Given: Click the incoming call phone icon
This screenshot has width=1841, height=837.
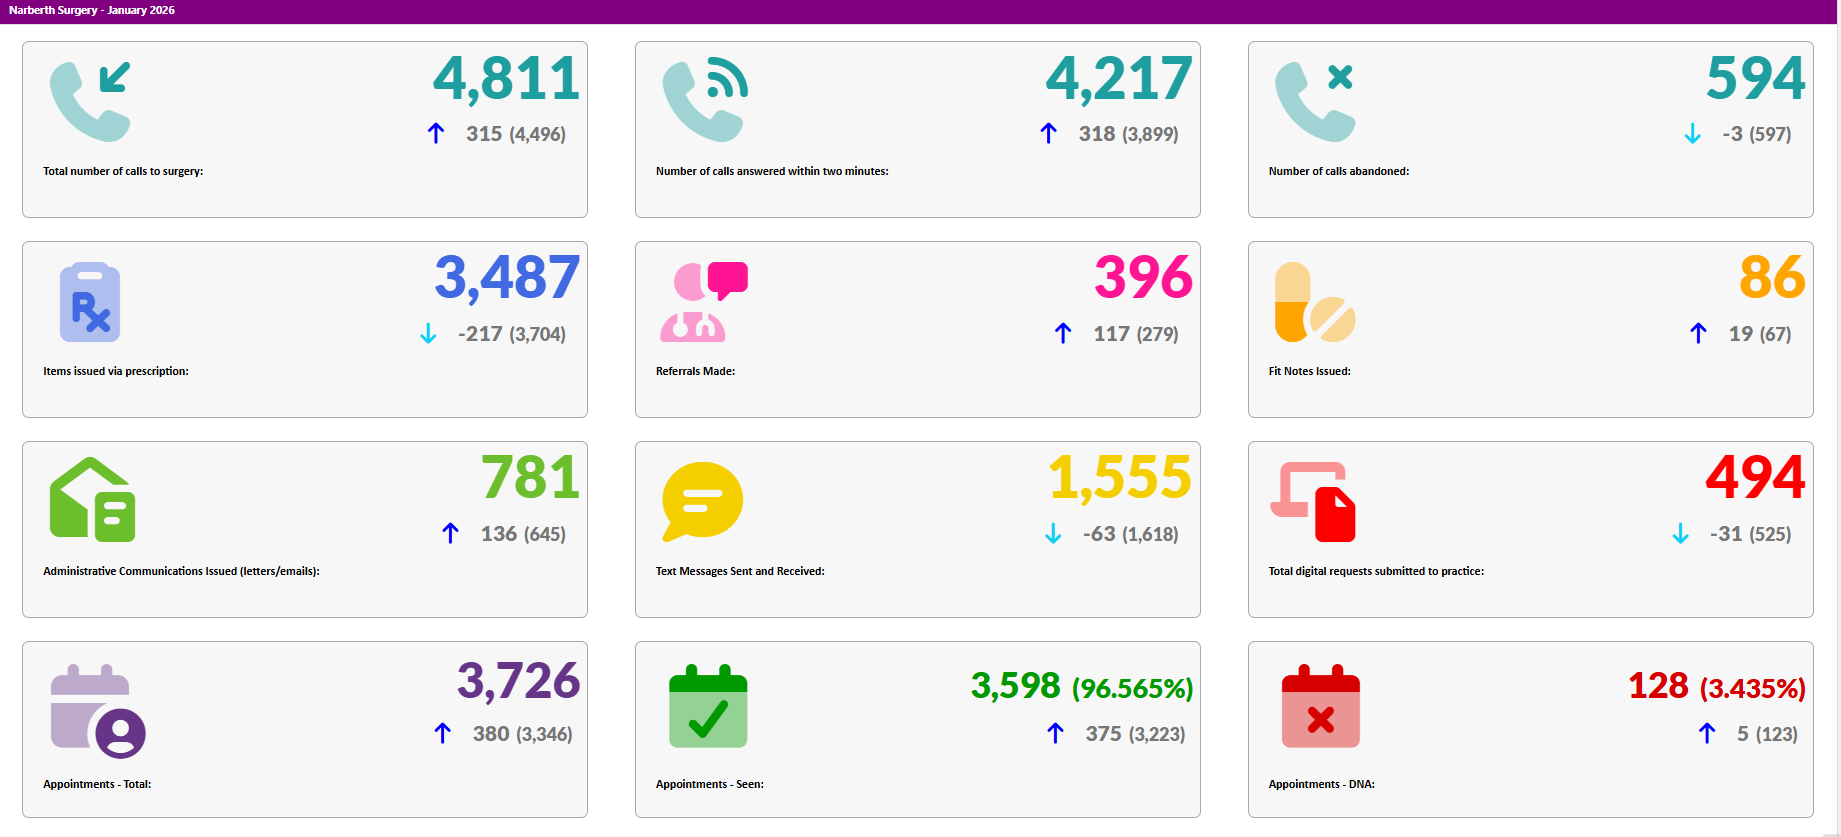Looking at the screenshot, I should pos(90,102).
